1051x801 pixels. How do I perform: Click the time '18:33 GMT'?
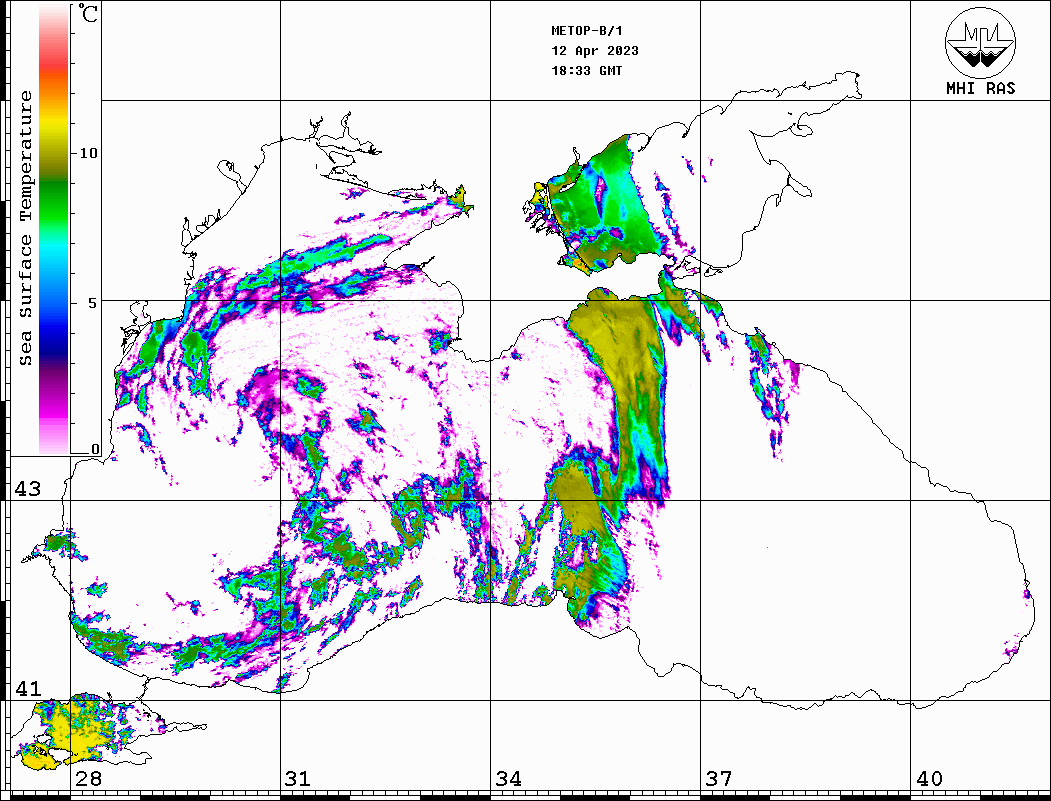tap(586, 70)
